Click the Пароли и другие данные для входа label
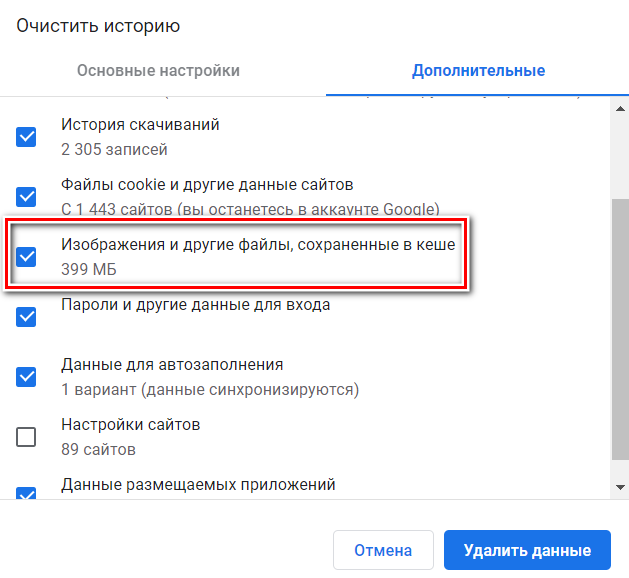 tap(195, 305)
